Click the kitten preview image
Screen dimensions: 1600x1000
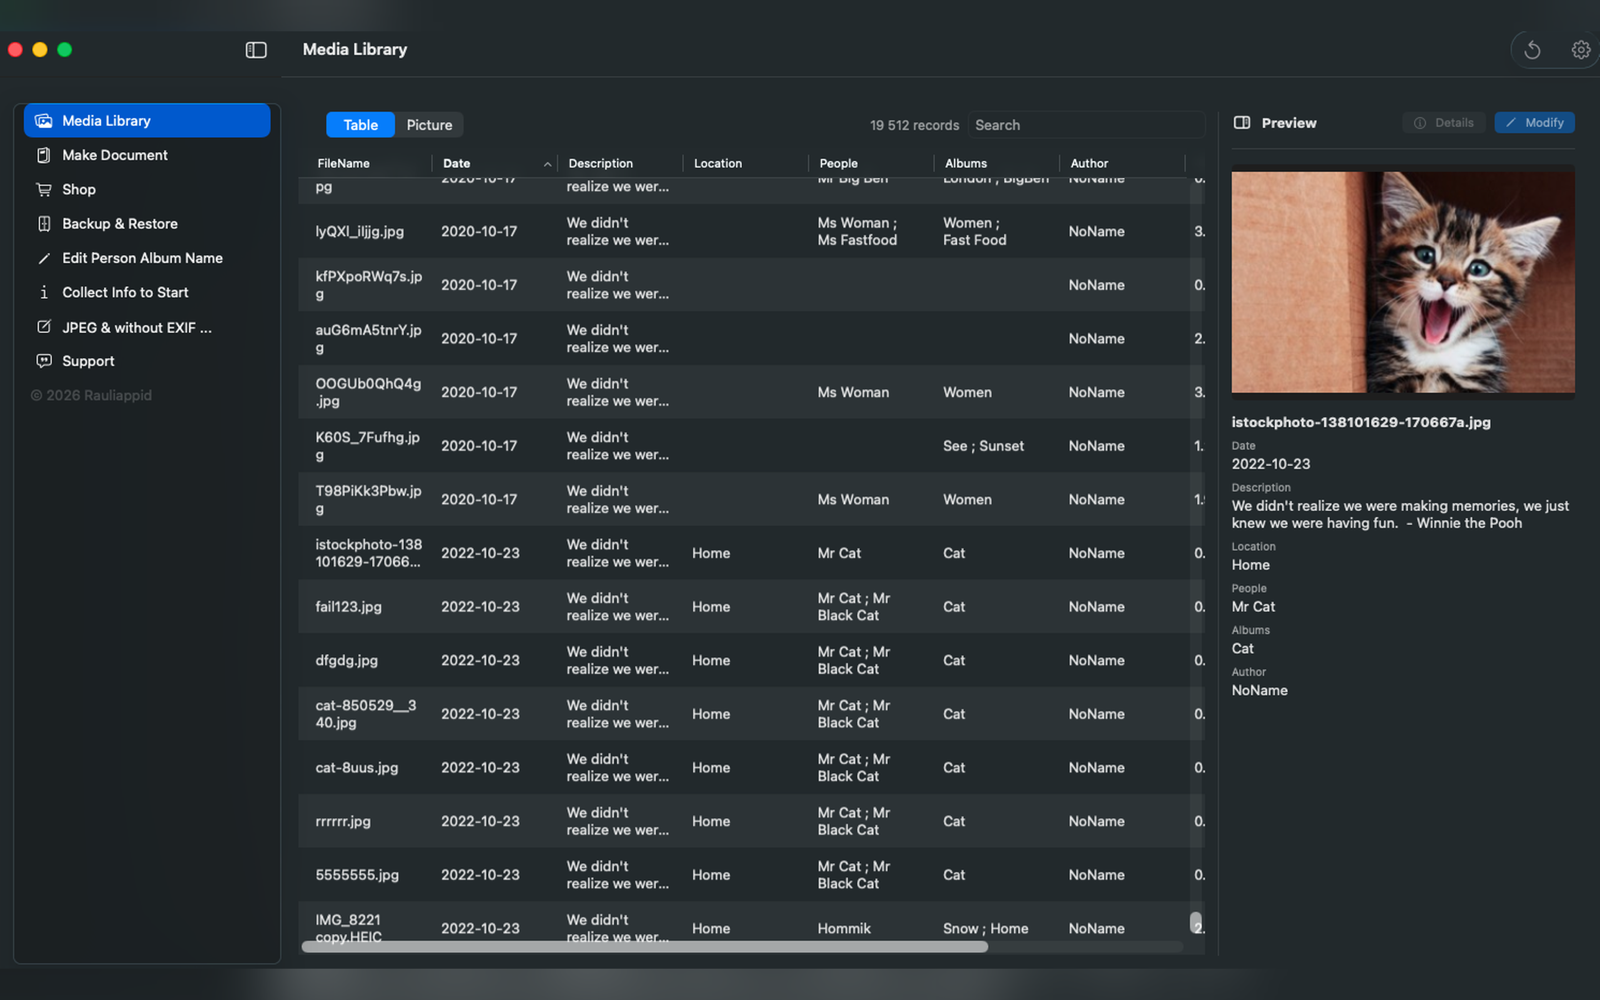[1403, 282]
